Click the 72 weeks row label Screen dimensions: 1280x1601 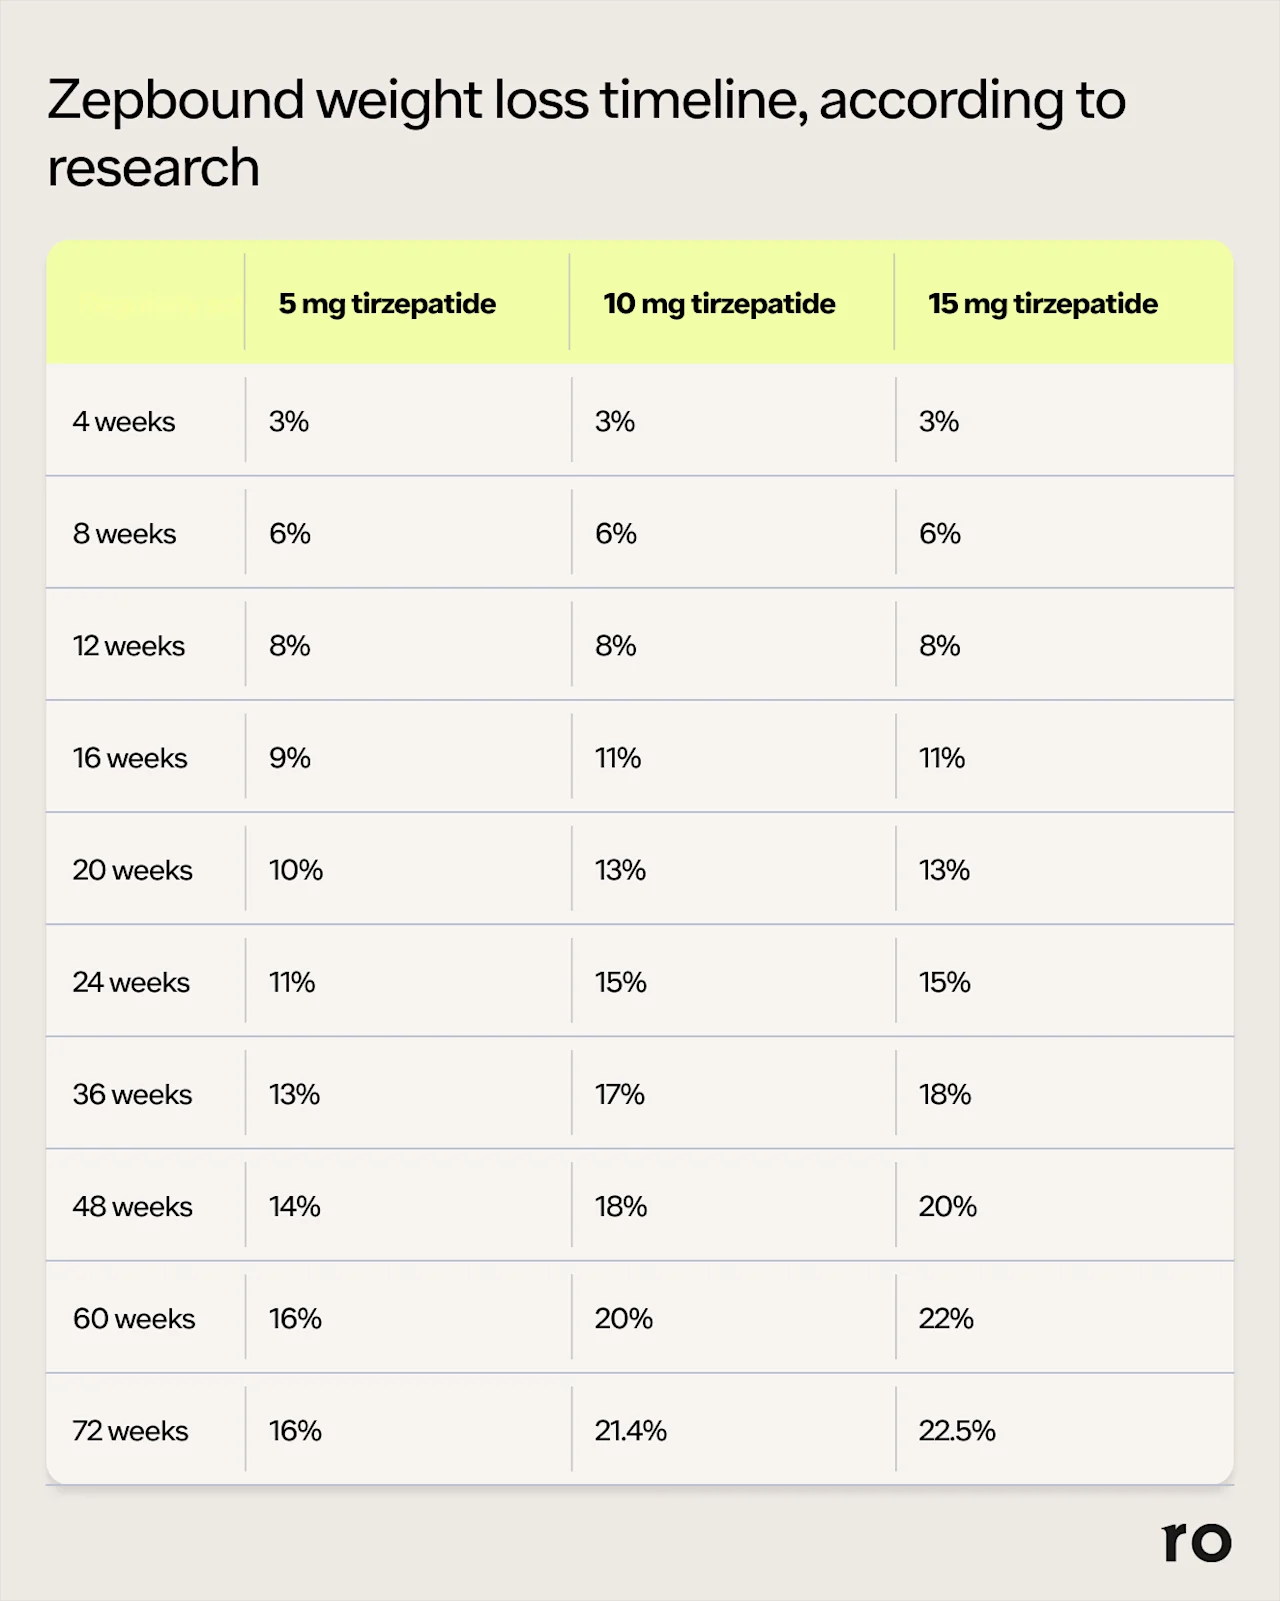[x=130, y=1431]
